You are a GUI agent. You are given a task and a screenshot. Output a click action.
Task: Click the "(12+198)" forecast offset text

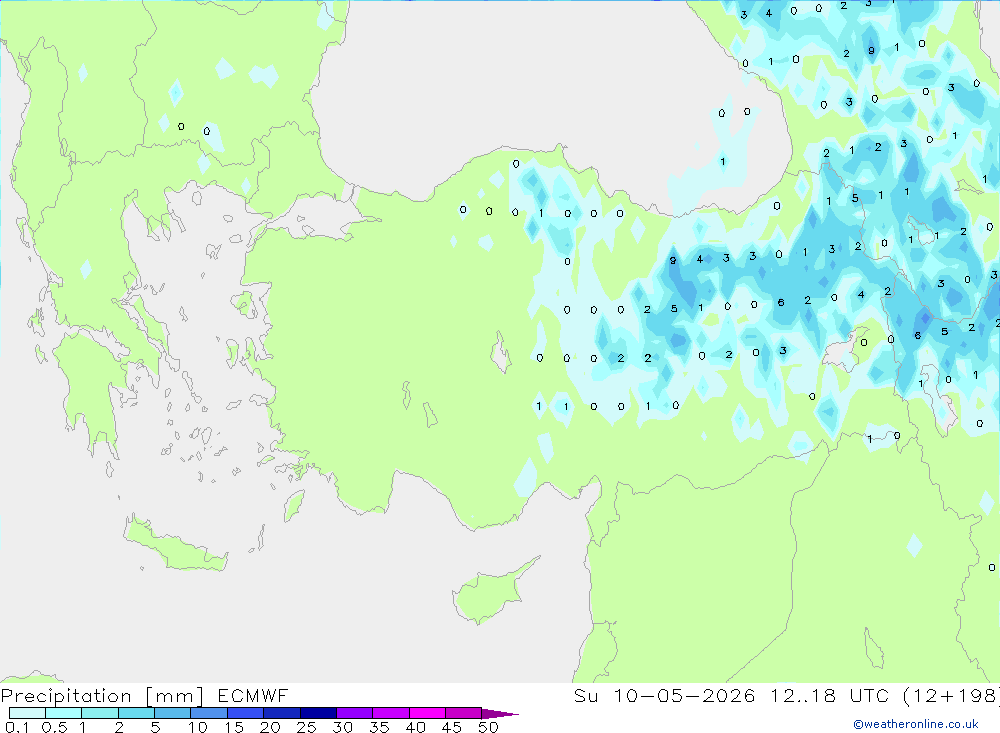click(x=952, y=695)
